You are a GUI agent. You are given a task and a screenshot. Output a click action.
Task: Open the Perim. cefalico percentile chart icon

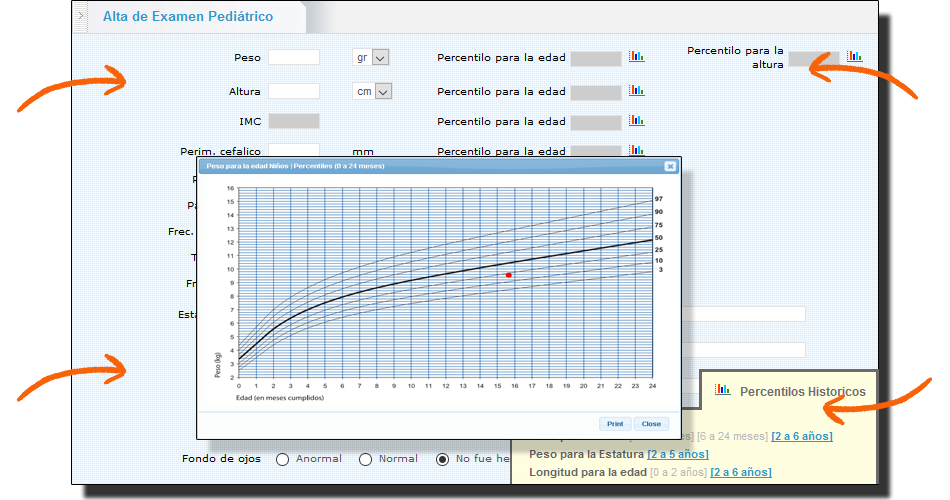tap(636, 150)
